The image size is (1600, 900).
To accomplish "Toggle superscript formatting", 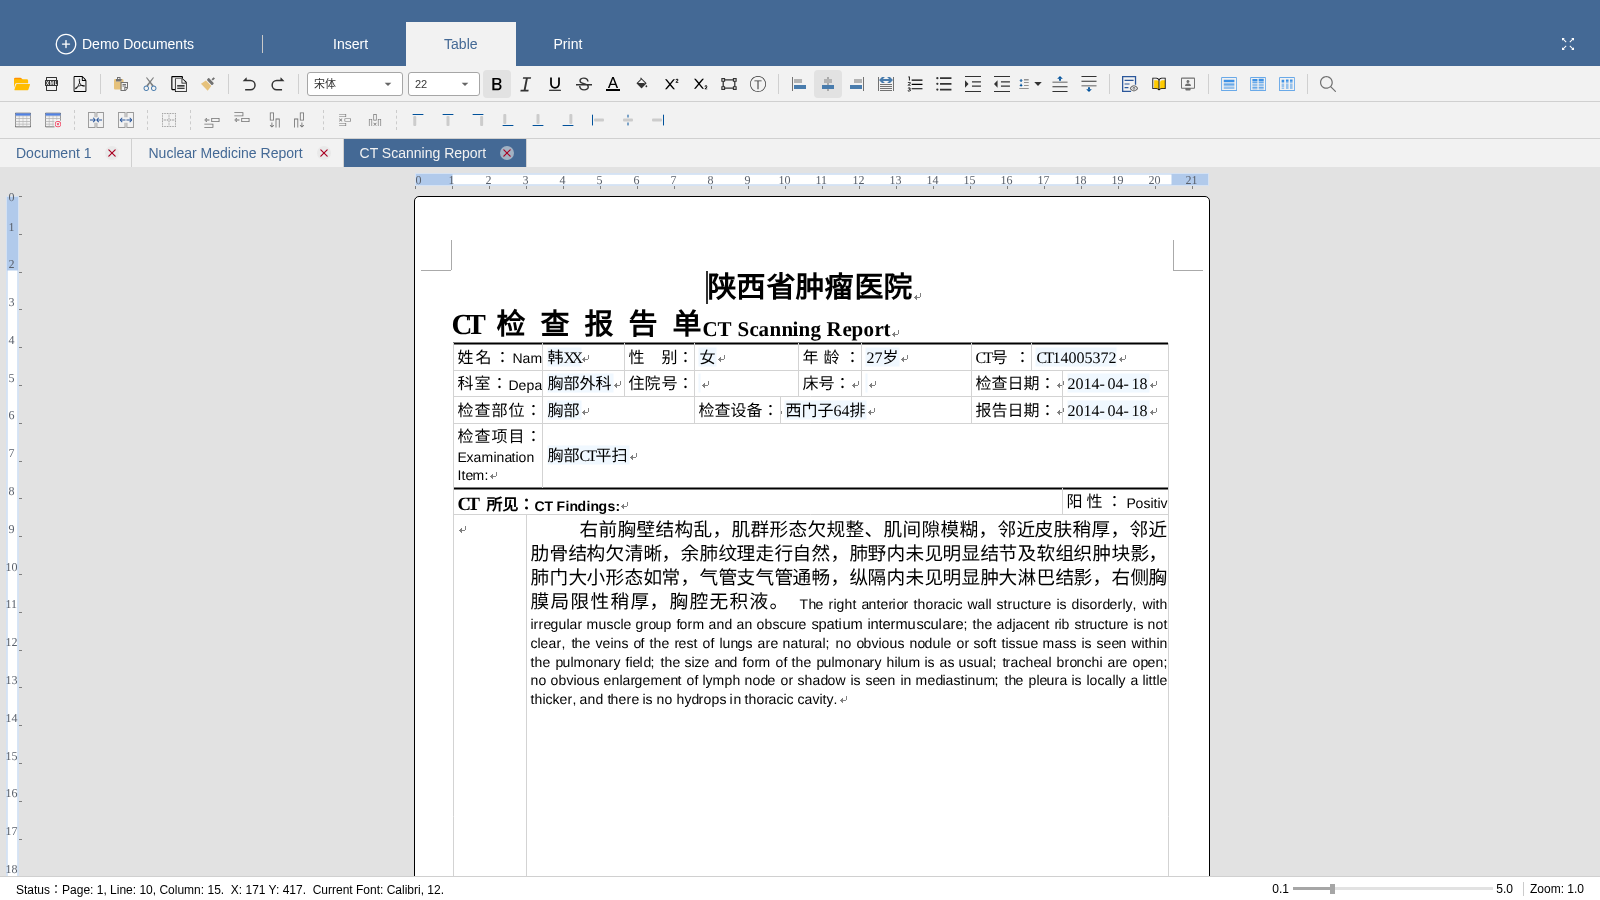I will coord(671,84).
